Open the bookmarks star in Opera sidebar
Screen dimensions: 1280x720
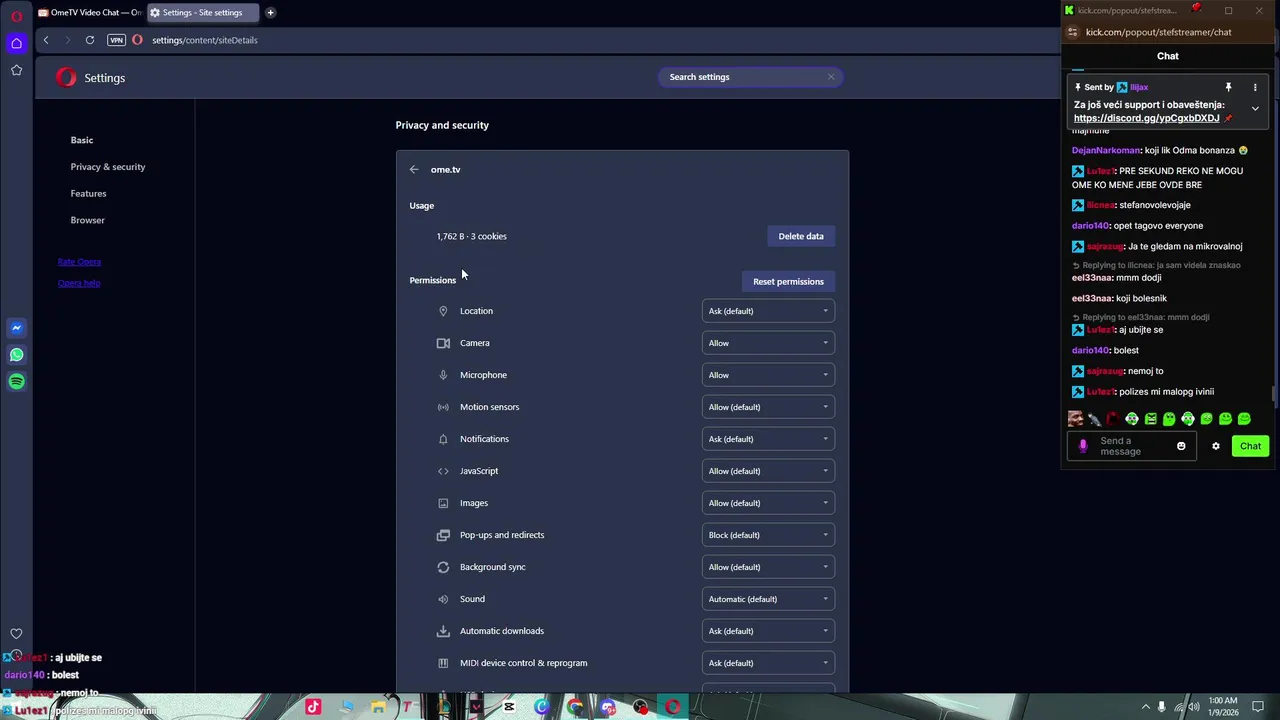point(16,70)
